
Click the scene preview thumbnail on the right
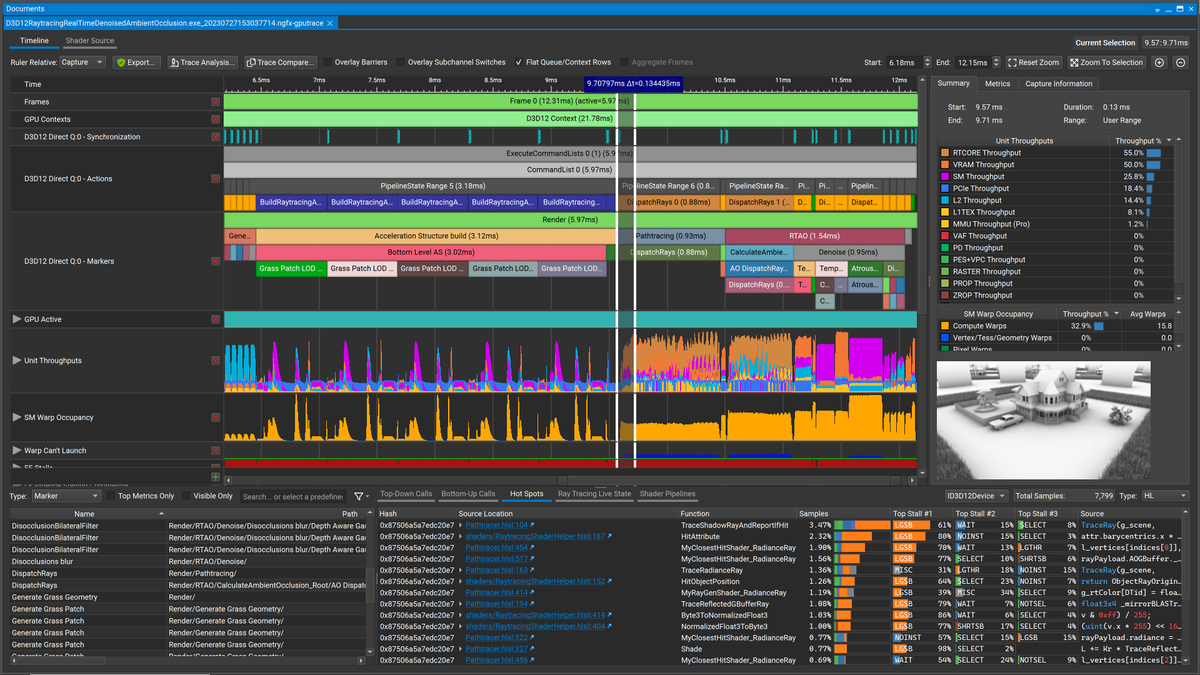pos(1043,417)
